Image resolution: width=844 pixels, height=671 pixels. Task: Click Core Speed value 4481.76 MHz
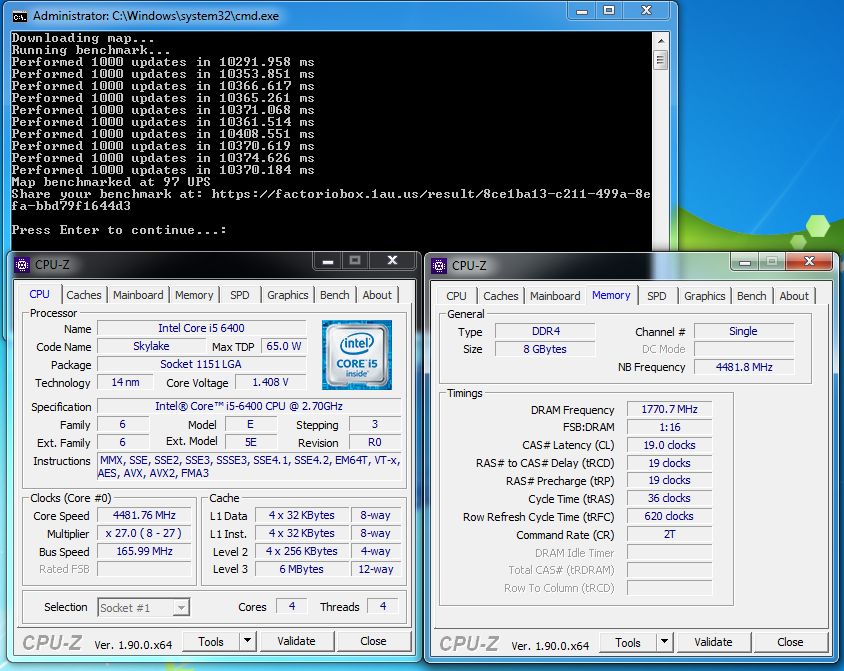pos(144,515)
